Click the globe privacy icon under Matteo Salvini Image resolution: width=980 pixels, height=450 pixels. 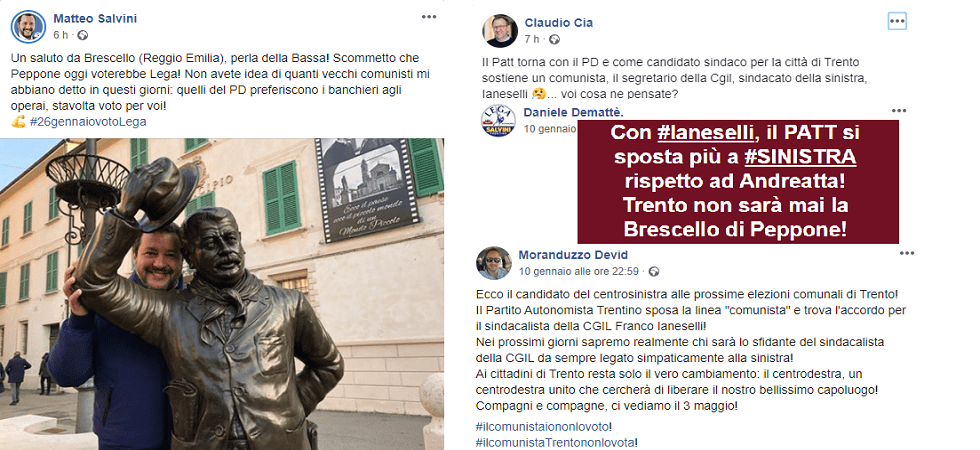coord(83,34)
